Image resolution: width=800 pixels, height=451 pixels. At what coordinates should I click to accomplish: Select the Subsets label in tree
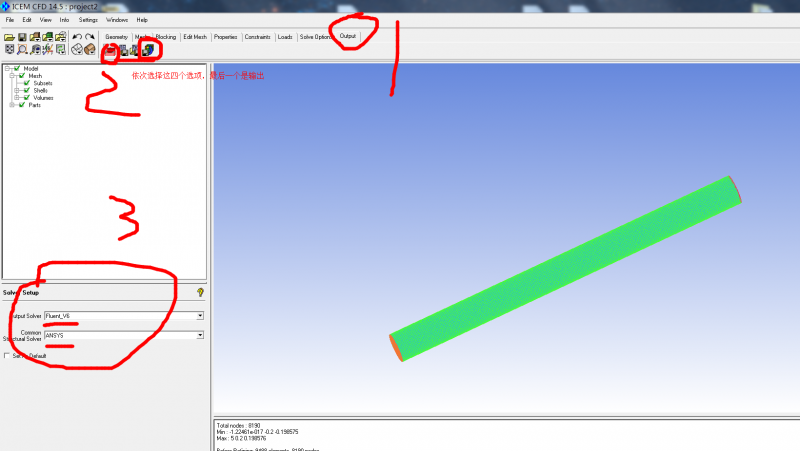pyautogui.click(x=43, y=83)
